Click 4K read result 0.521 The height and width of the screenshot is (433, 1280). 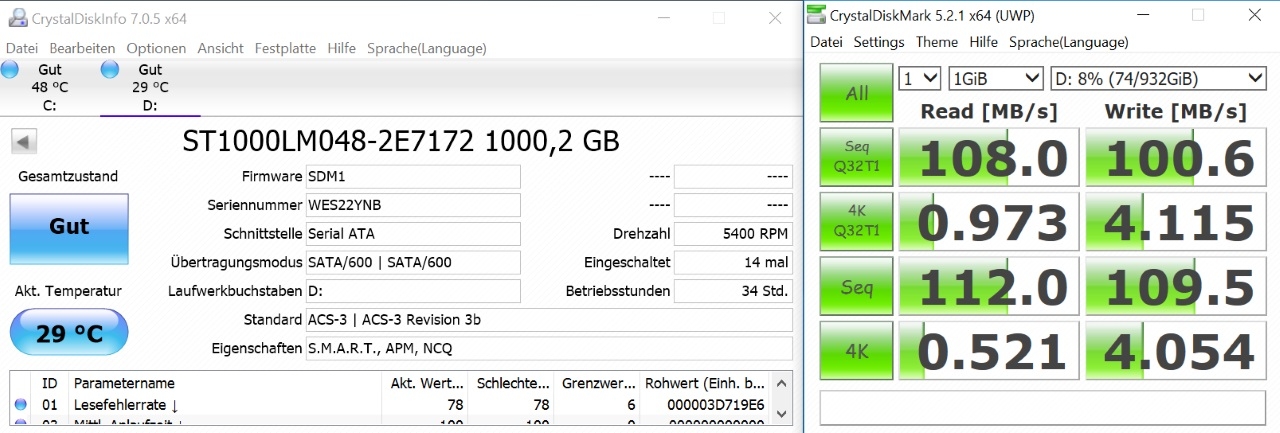point(990,351)
